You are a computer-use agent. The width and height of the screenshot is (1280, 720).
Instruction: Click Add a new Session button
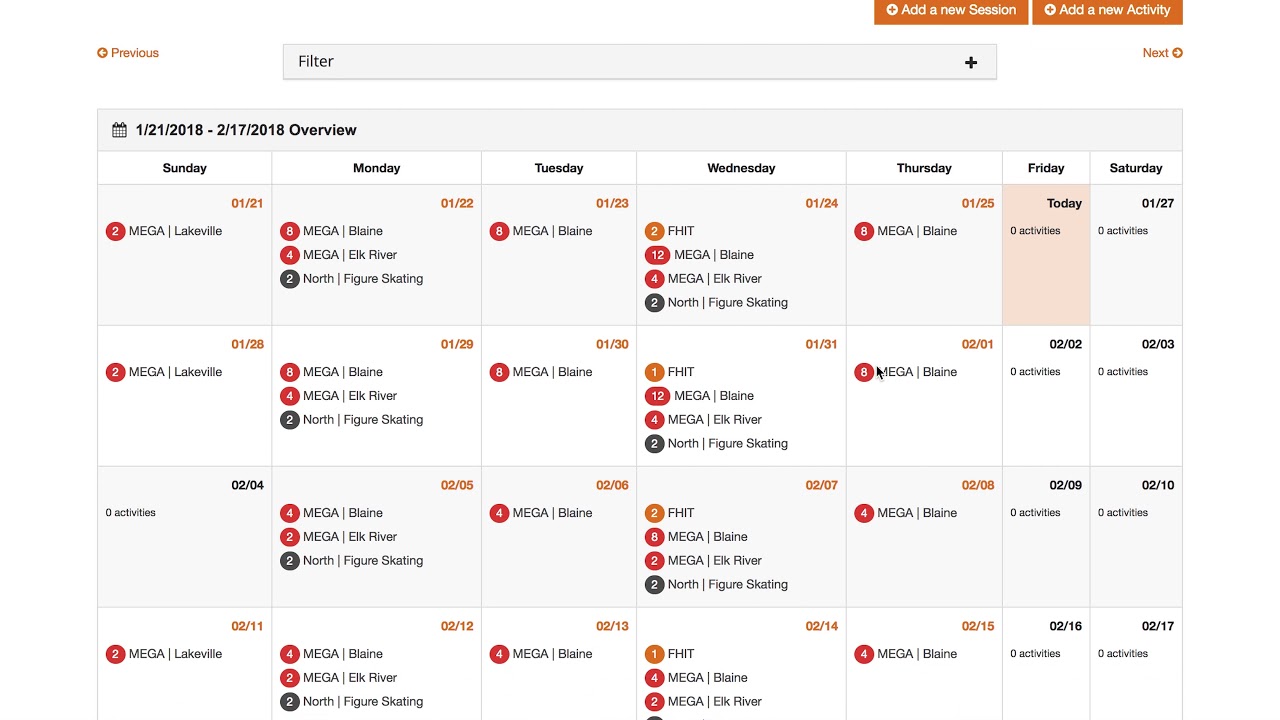click(x=951, y=10)
